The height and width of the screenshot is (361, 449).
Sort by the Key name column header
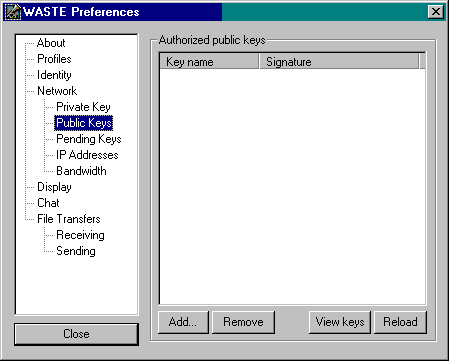click(209, 62)
